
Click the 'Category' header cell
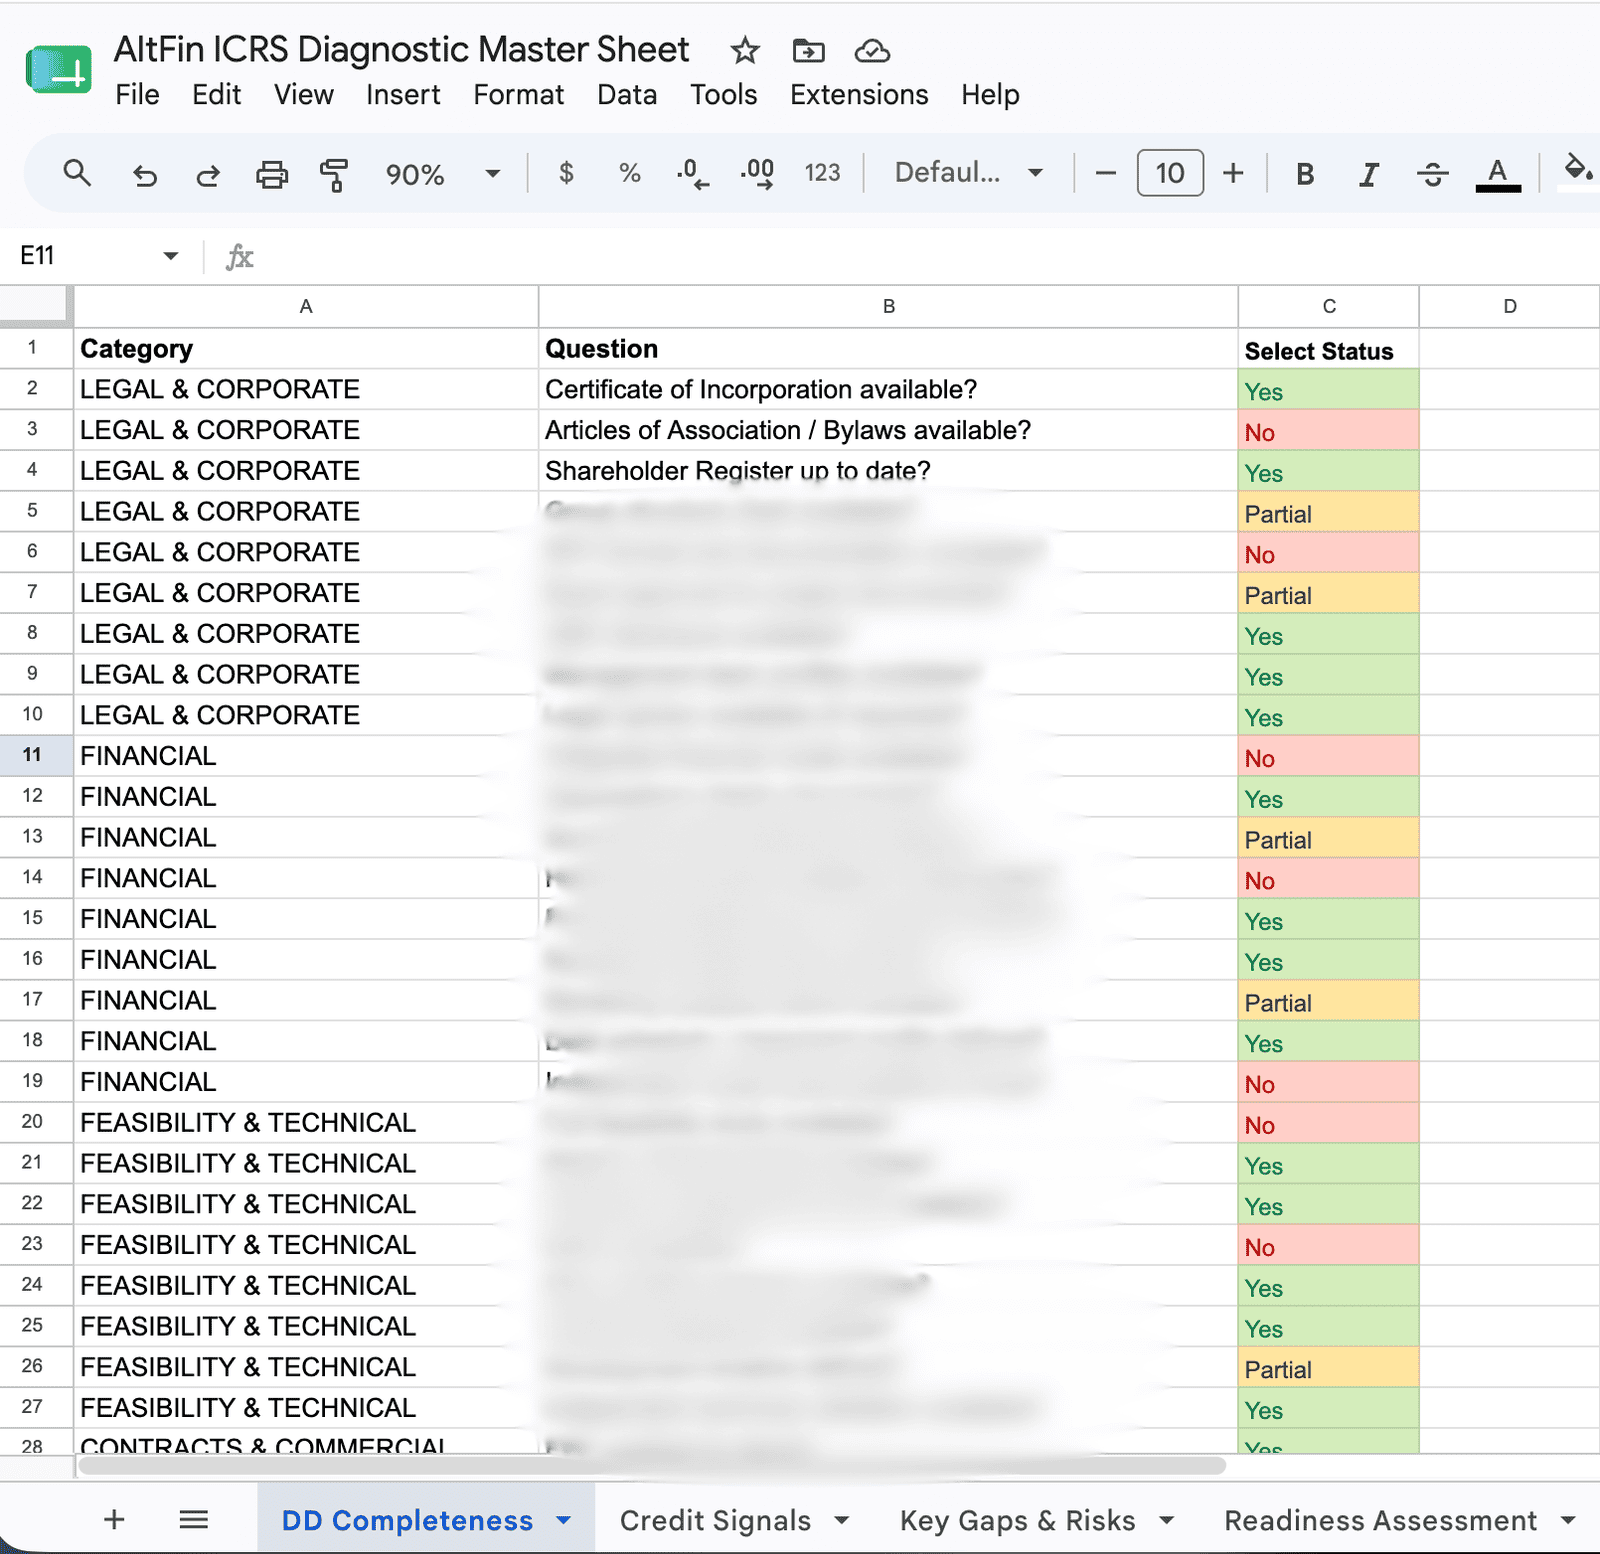pos(306,349)
